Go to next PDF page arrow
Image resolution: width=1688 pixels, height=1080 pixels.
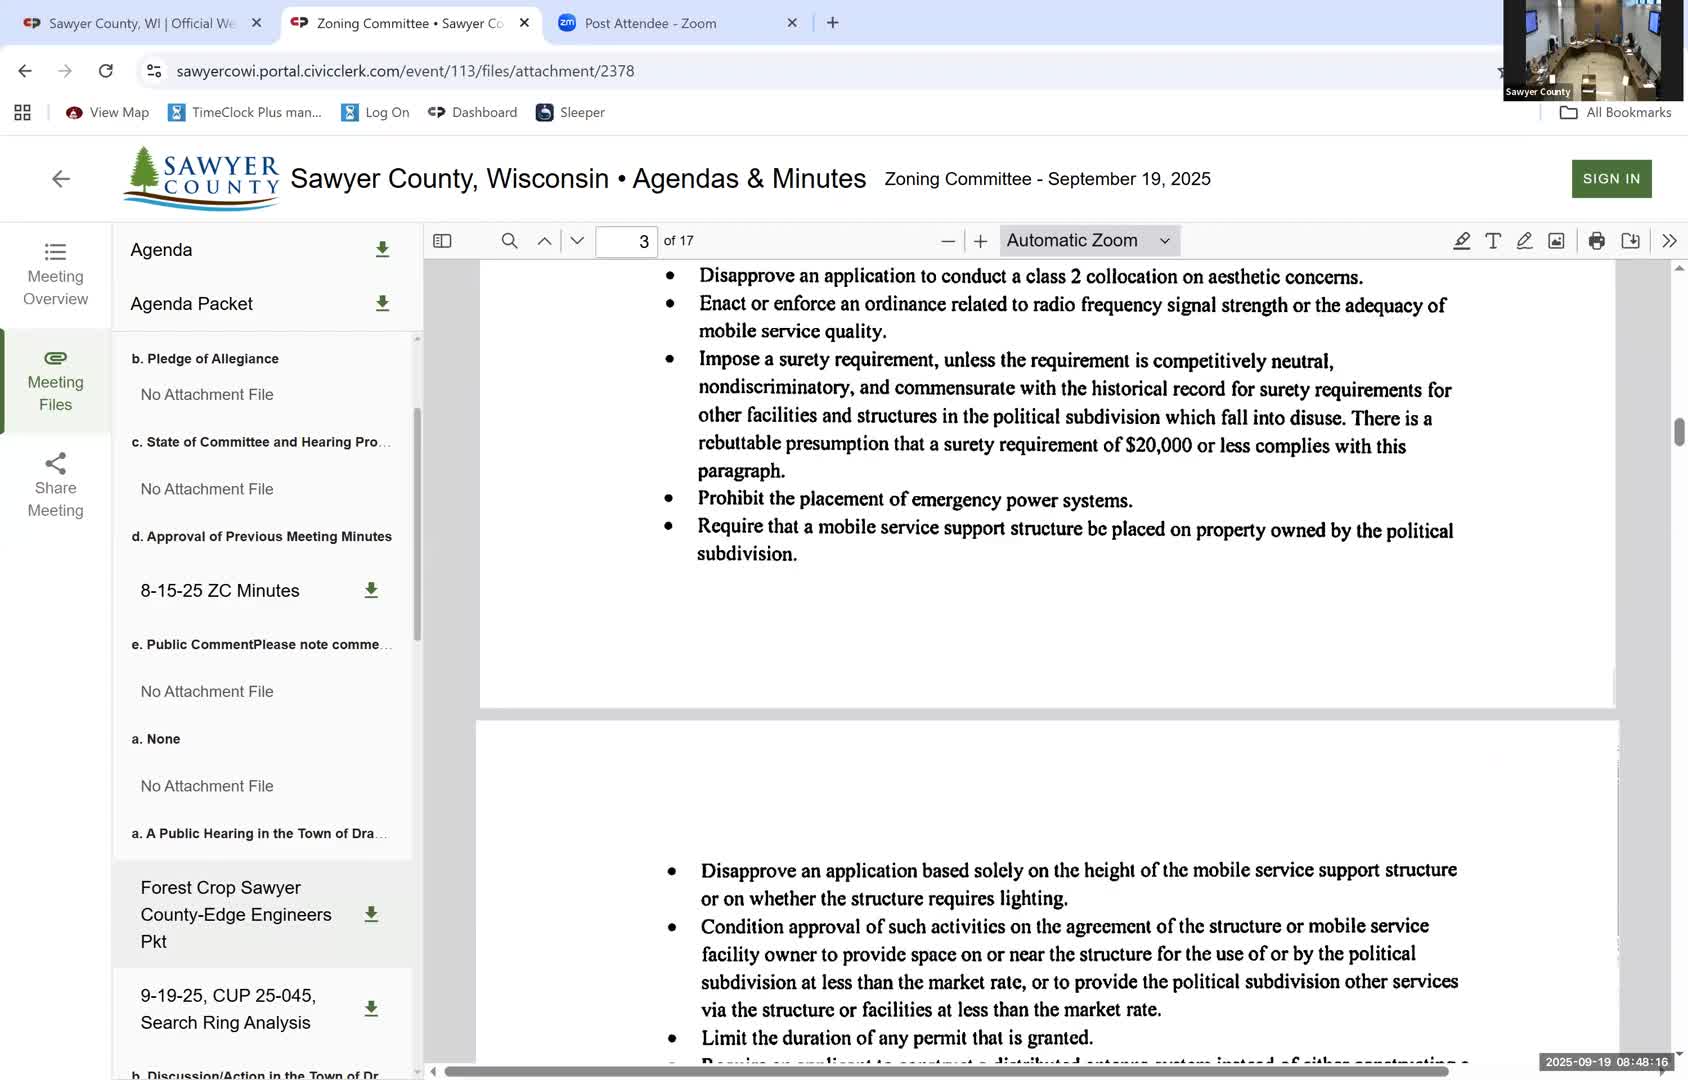[x=577, y=241]
